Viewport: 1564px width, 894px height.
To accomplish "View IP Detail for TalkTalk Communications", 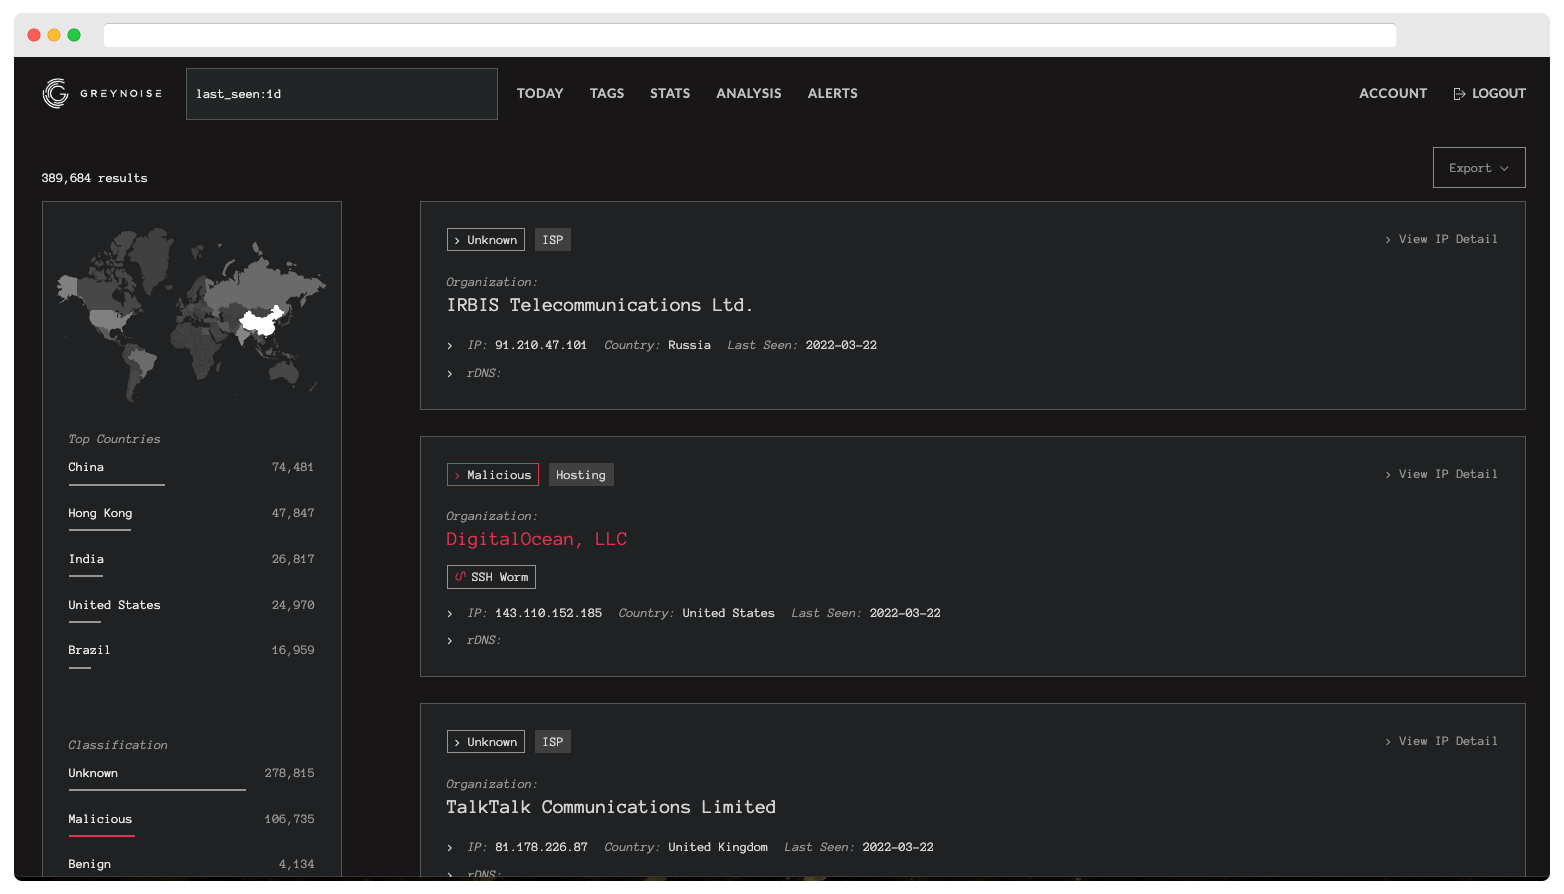I will [1441, 741].
